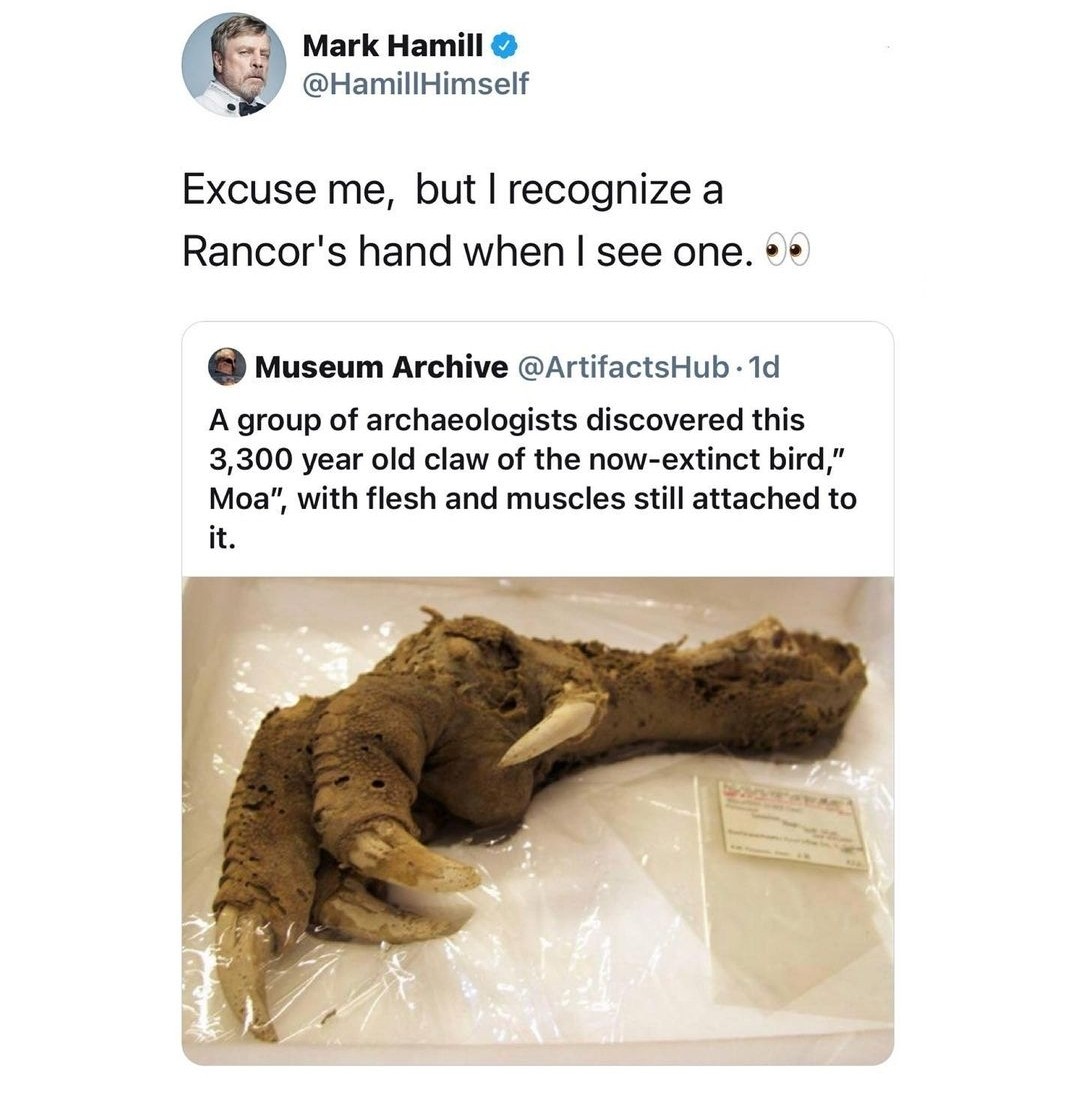Image resolution: width=1080 pixels, height=1100 pixels.
Task: Click the Rancor's hand tweet text
Action: coord(495,220)
